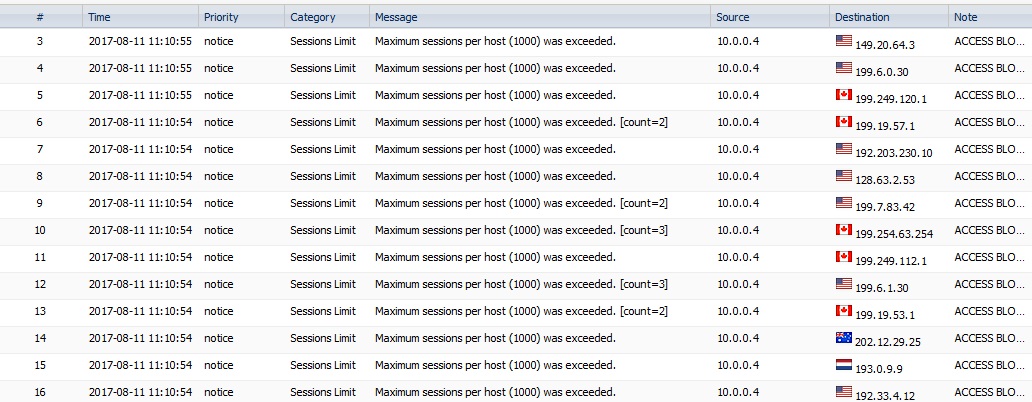1032x402 pixels.
Task: Click the Category column header
Action: pyautogui.click(x=312, y=17)
